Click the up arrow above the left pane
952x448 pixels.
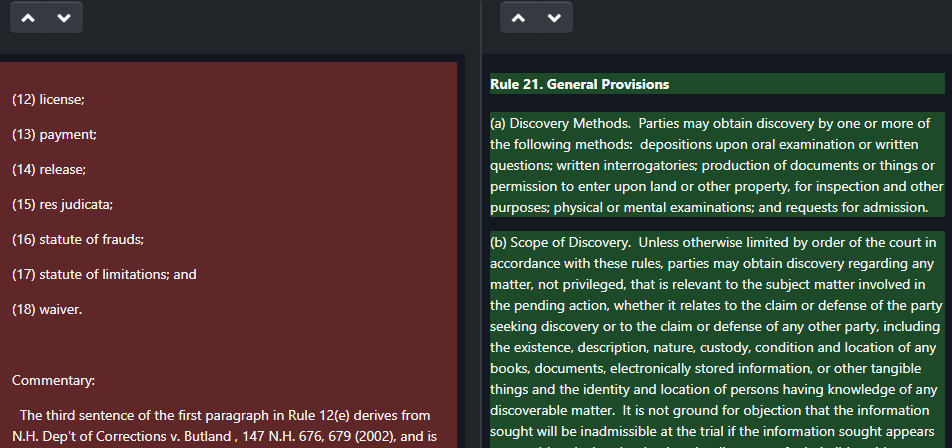(x=27, y=18)
